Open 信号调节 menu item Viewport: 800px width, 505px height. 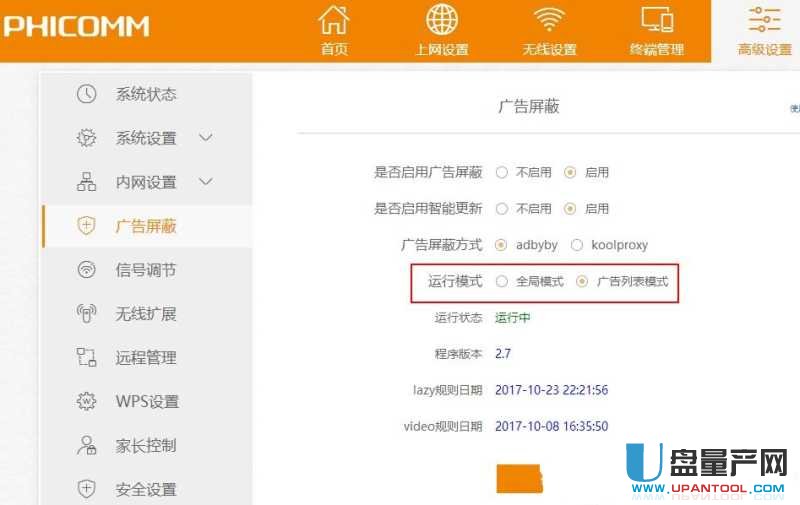[x=146, y=269]
